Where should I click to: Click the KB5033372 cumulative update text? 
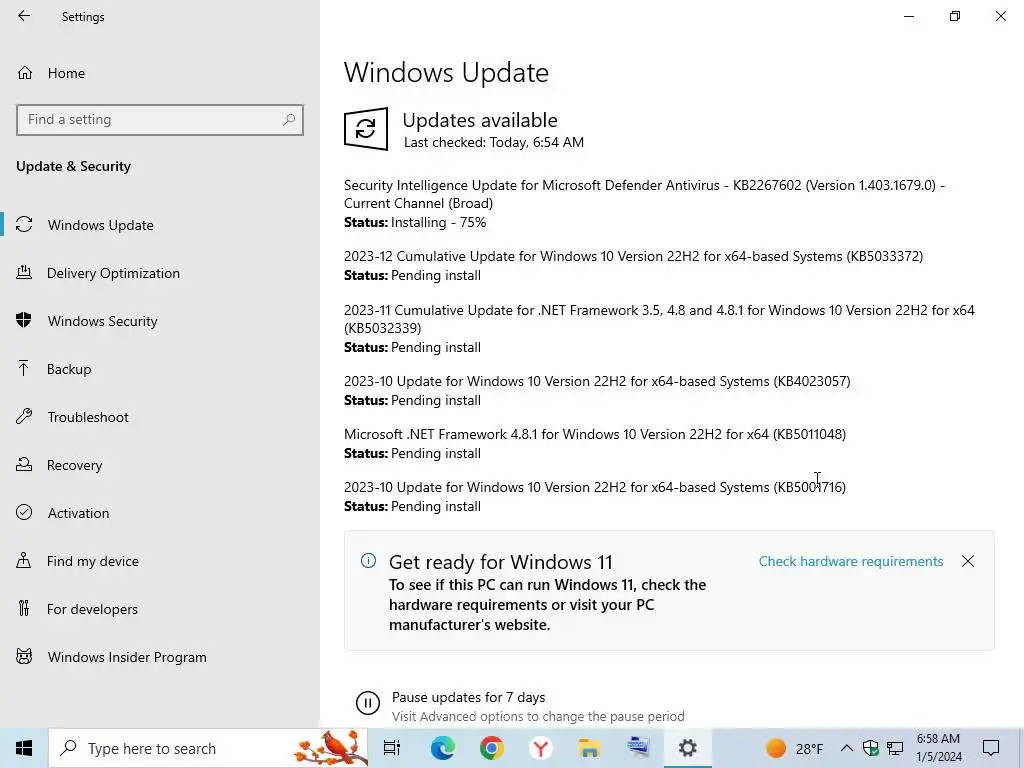[633, 256]
